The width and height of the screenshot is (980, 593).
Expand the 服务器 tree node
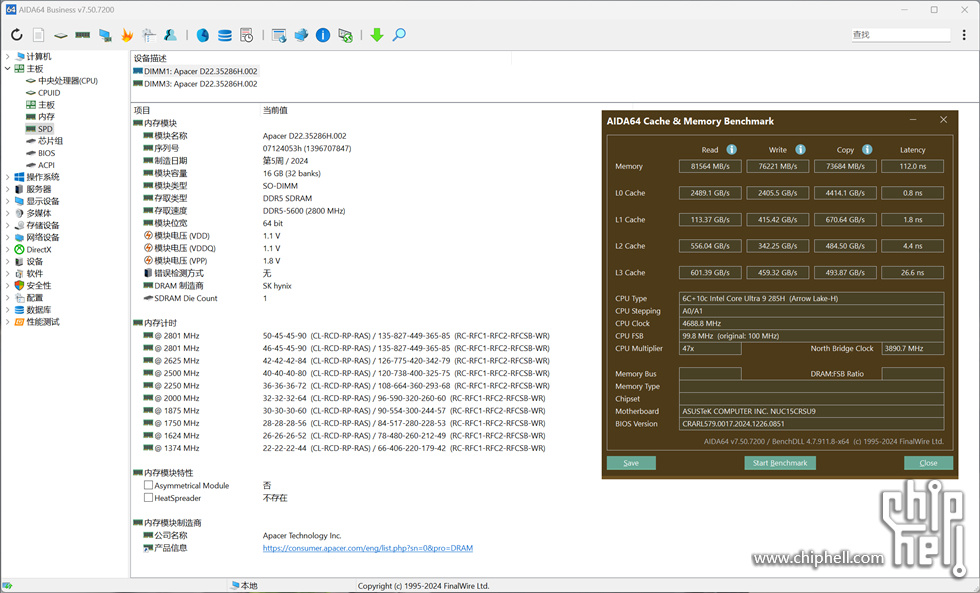pos(8,189)
